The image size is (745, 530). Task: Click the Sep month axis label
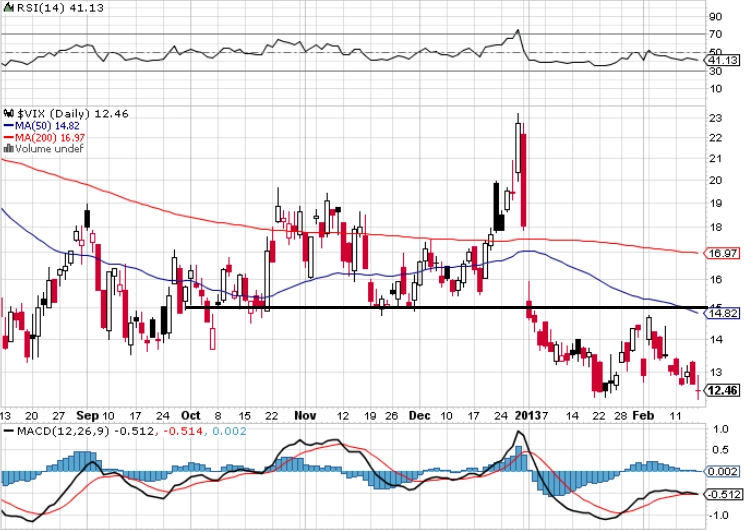click(87, 416)
